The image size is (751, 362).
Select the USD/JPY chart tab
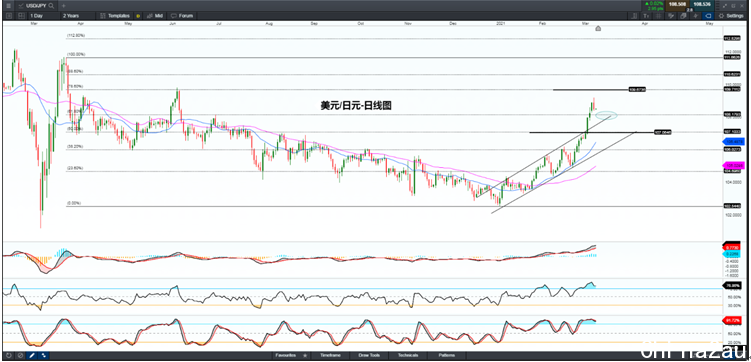36,6
